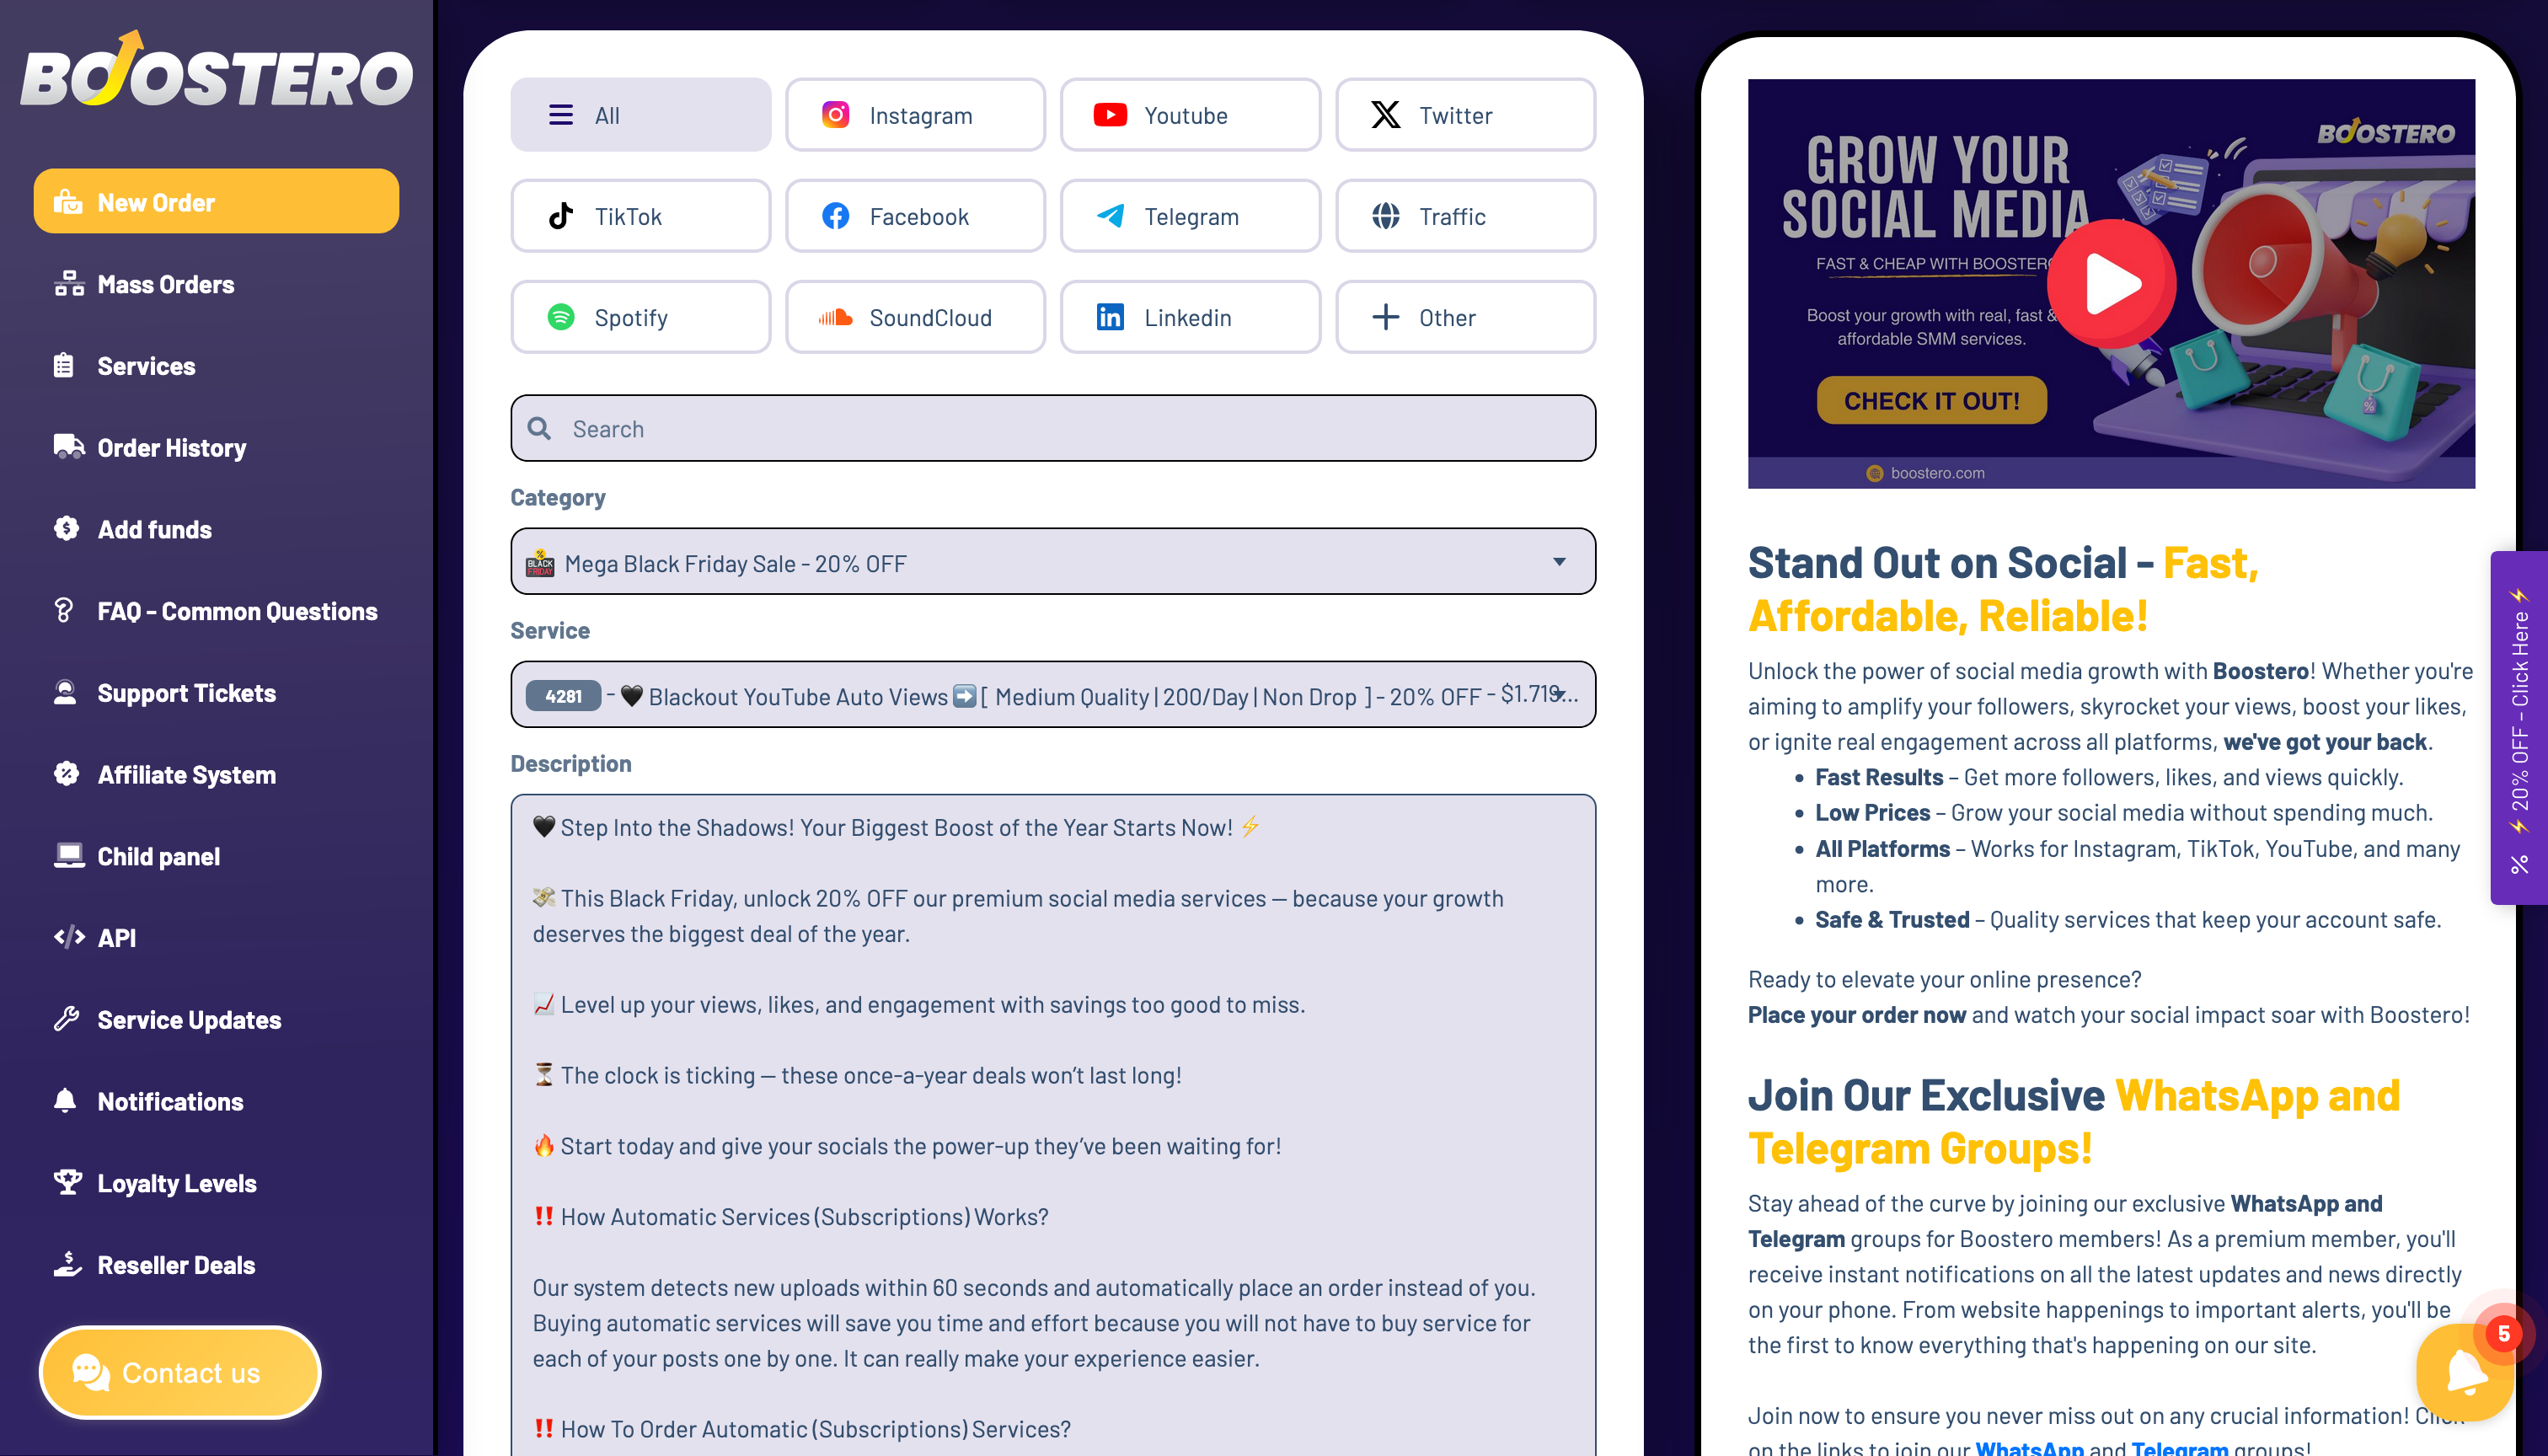The width and height of the screenshot is (2548, 1456).
Task: Click into the Search field
Action: pos(1052,429)
